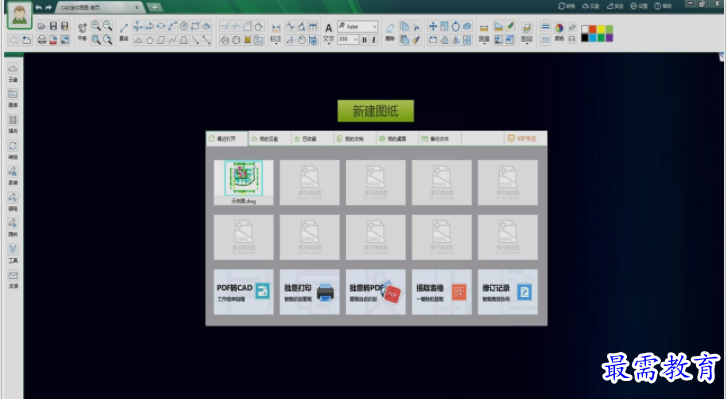Open 云盘 in left sidebar

pyautogui.click(x=13, y=73)
